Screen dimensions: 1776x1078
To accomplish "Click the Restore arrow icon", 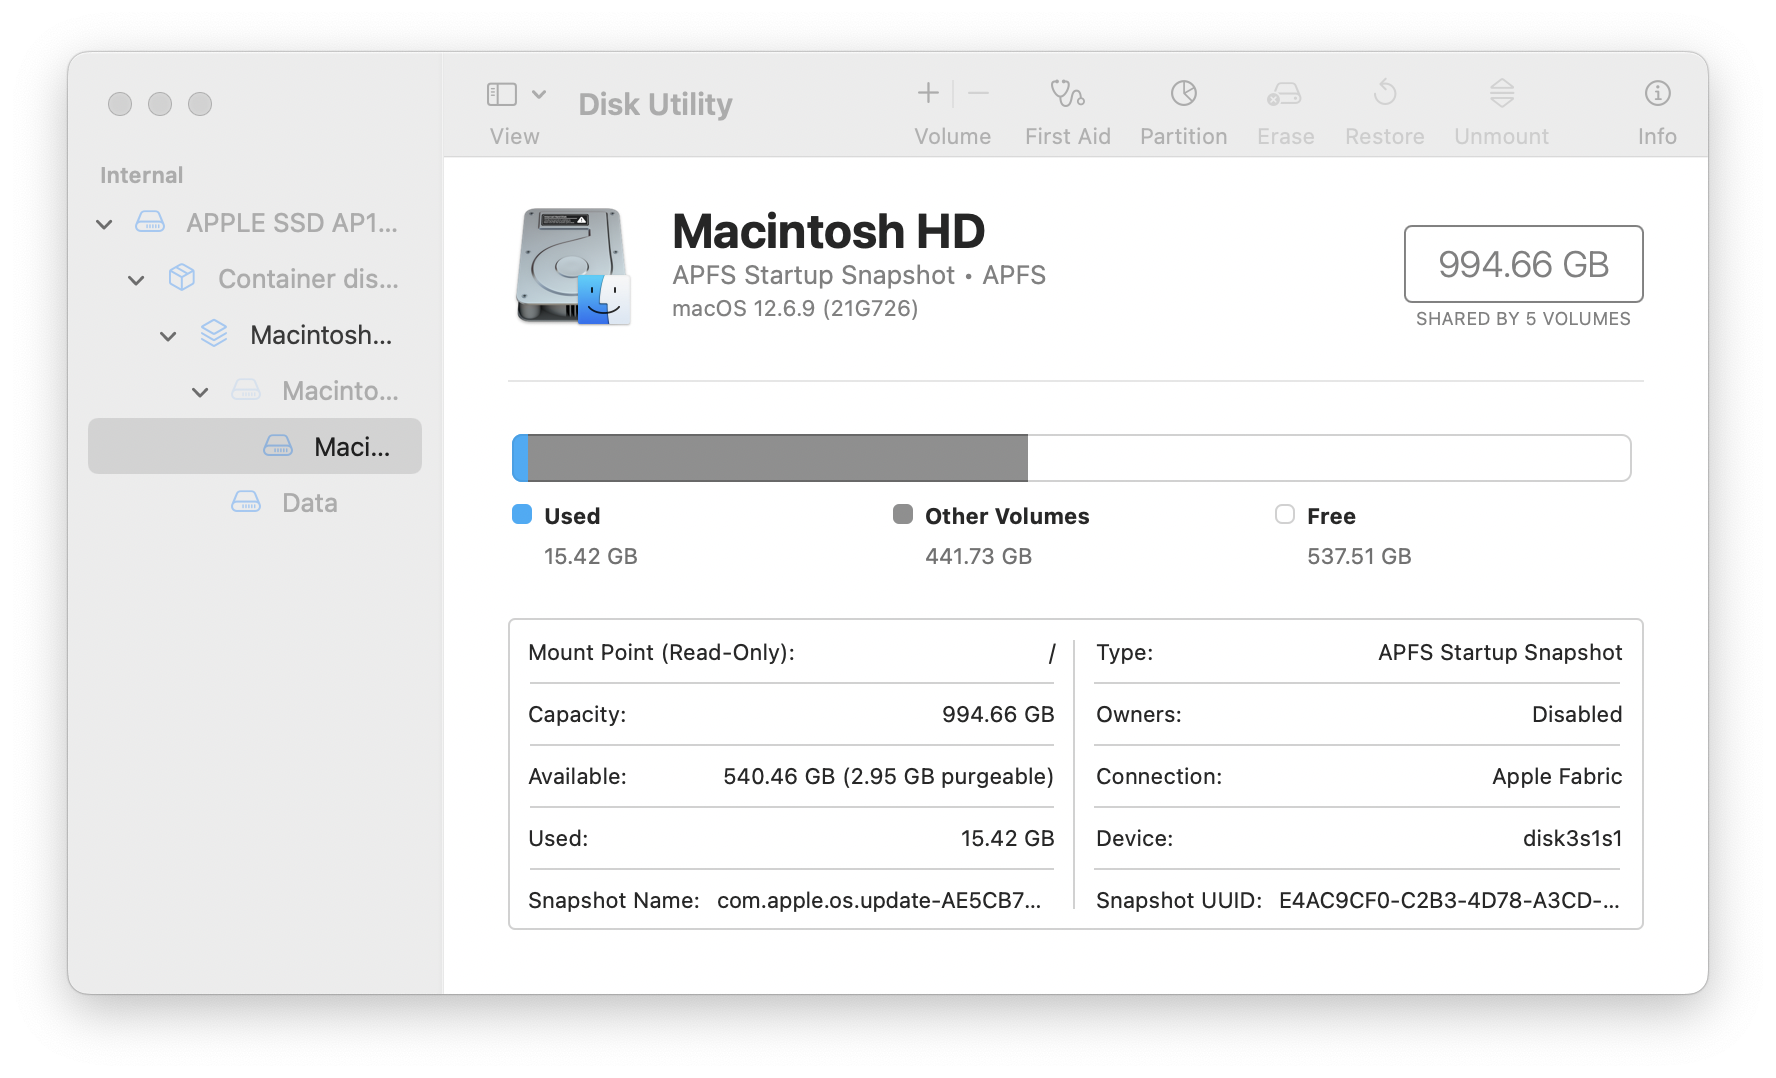I will [1385, 93].
